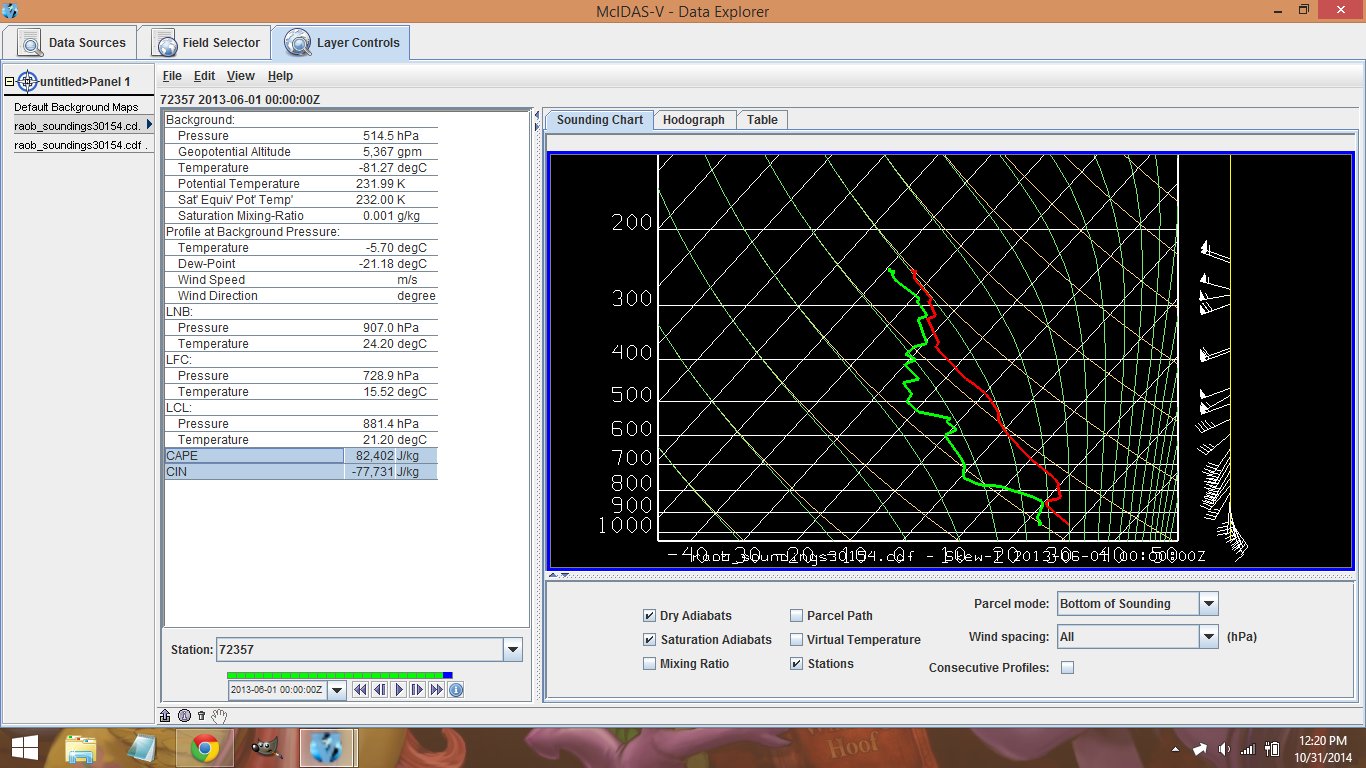Check Consecutive Profiles box
The width and height of the screenshot is (1366, 768).
tap(1067, 668)
